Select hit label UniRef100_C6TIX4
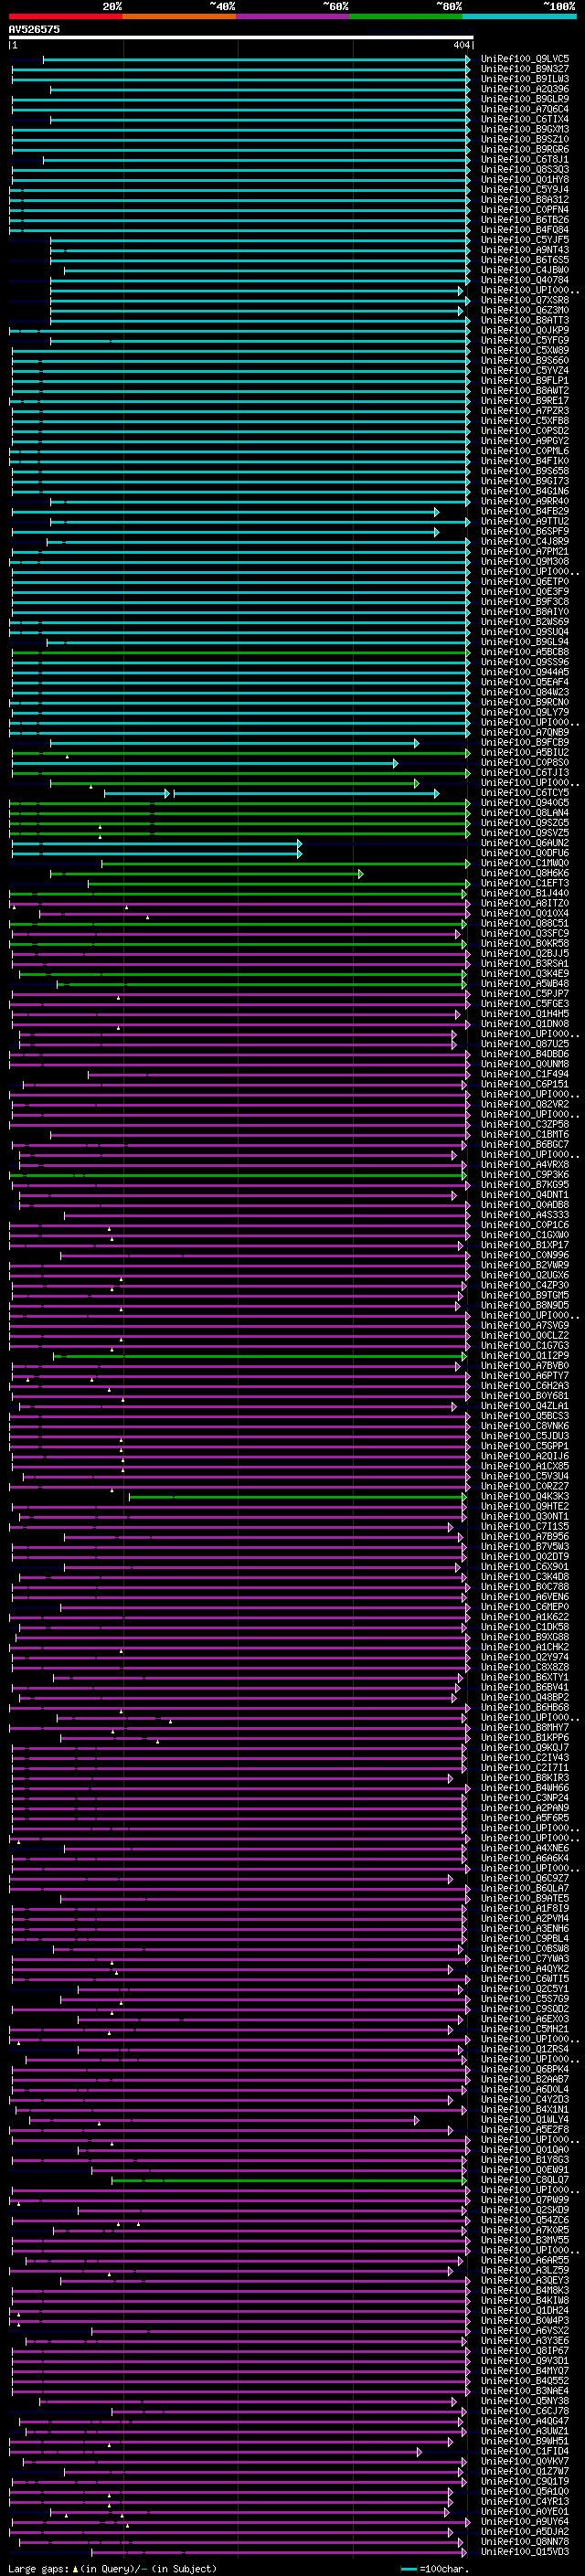 pyautogui.click(x=525, y=119)
